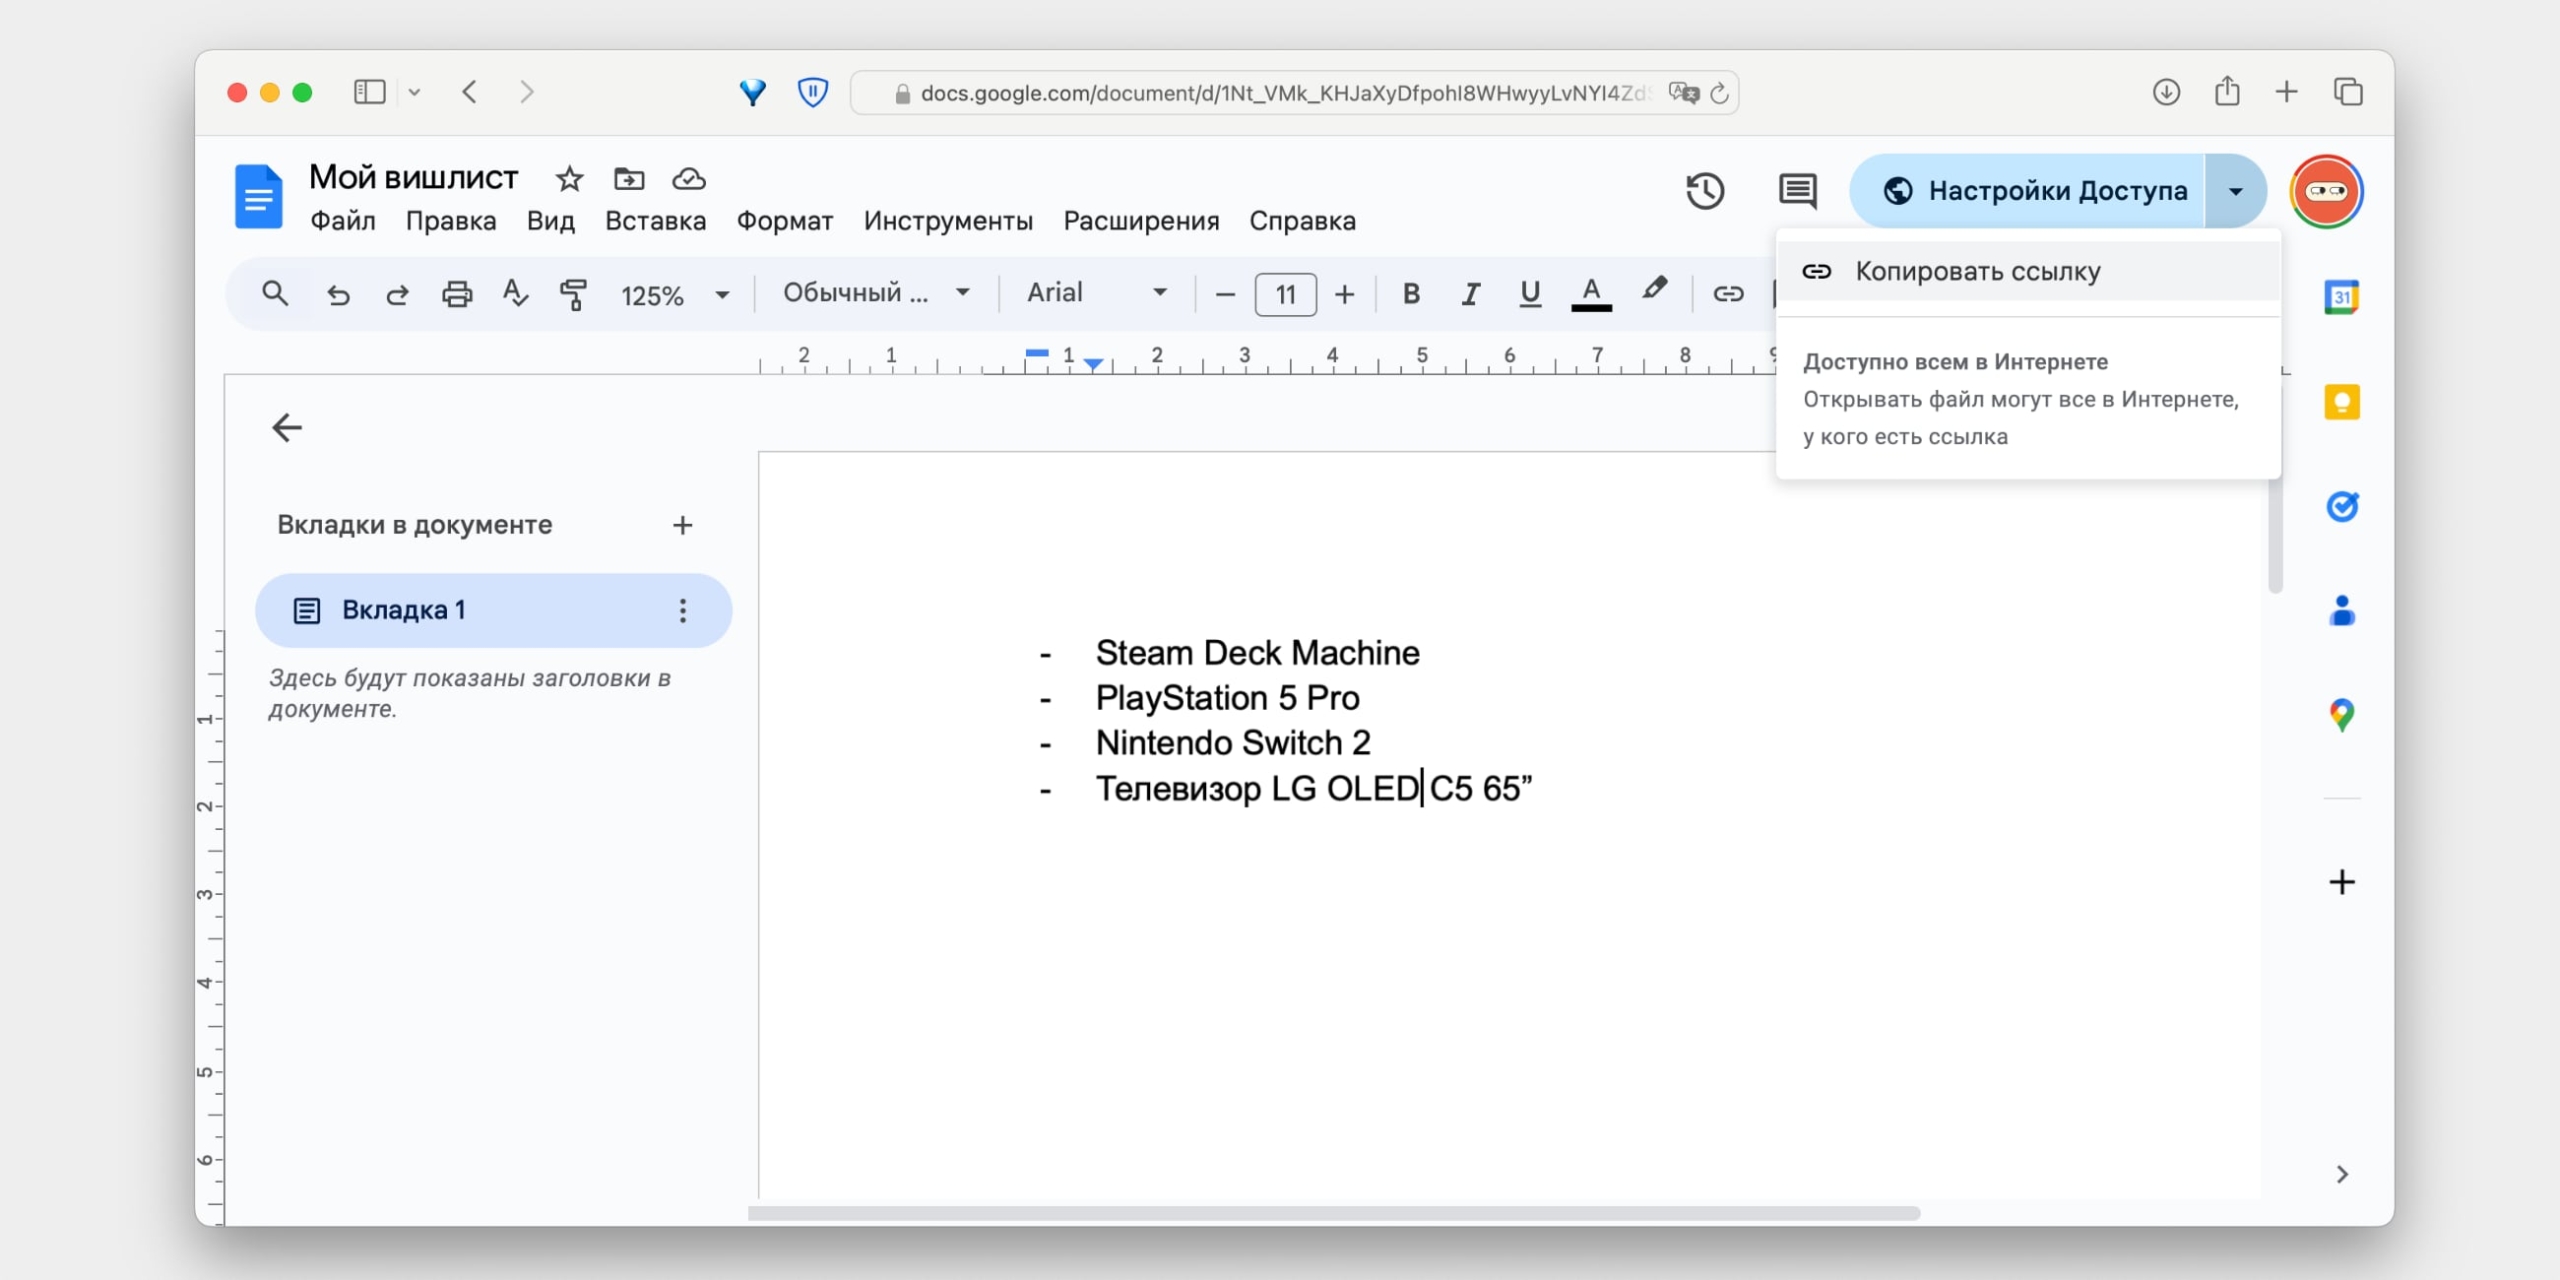Screen dimensions: 2560x1280
Task: Click Копировать ссылку menu option
Action: (1977, 272)
